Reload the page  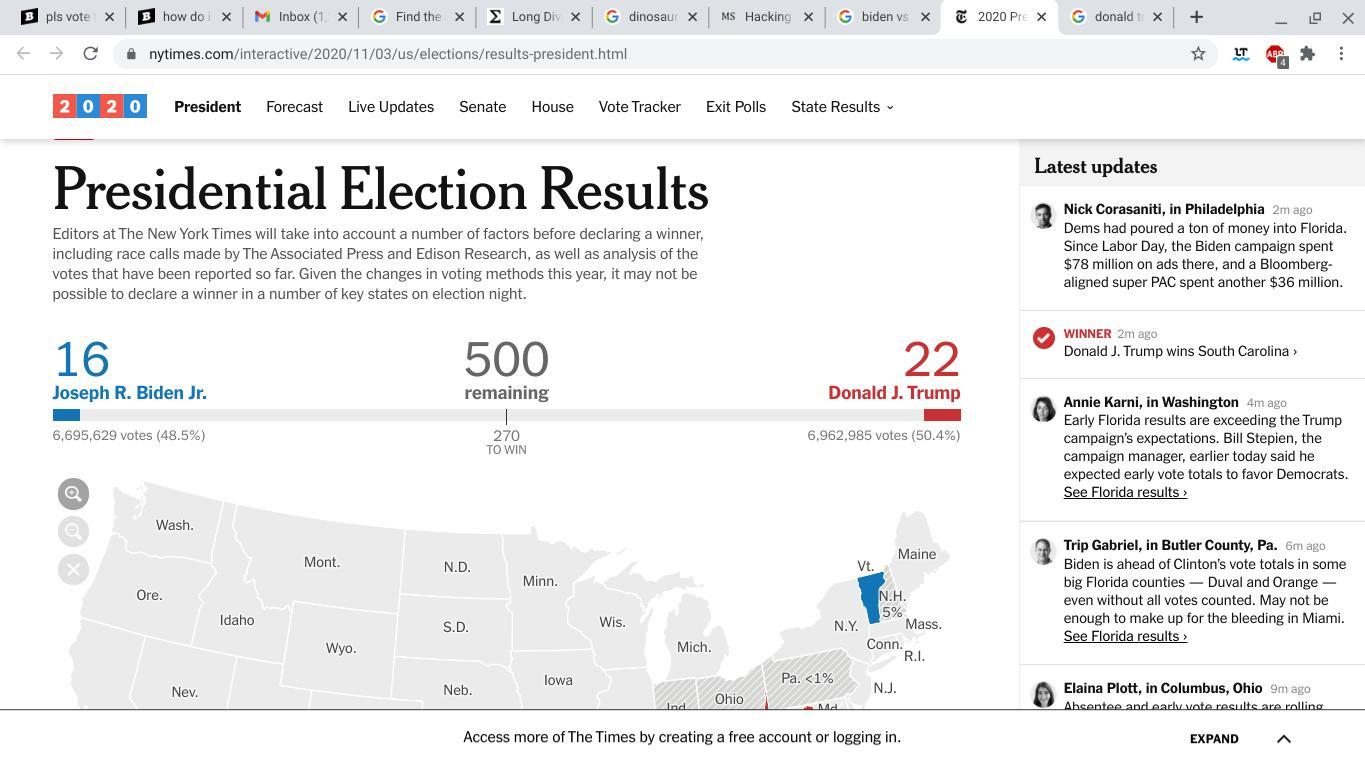pos(90,54)
